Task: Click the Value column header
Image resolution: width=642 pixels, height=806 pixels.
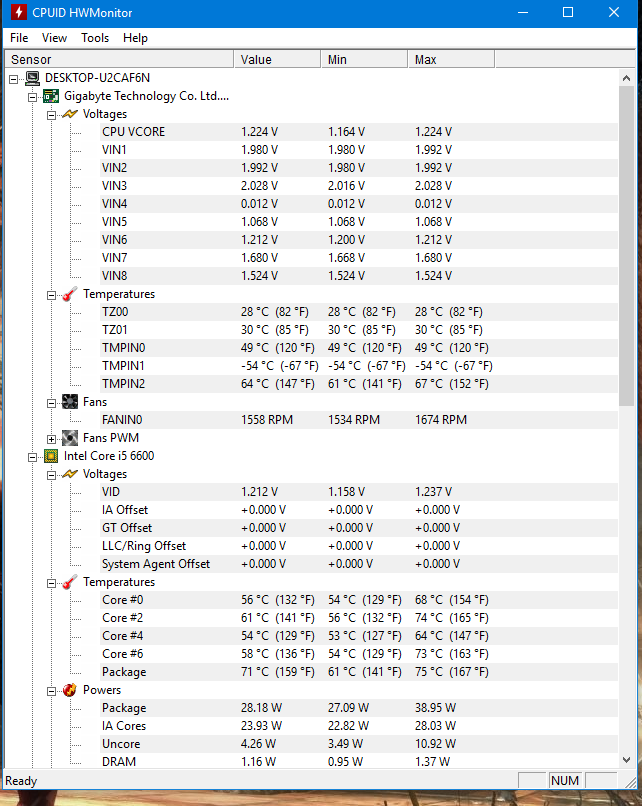Action: point(278,60)
